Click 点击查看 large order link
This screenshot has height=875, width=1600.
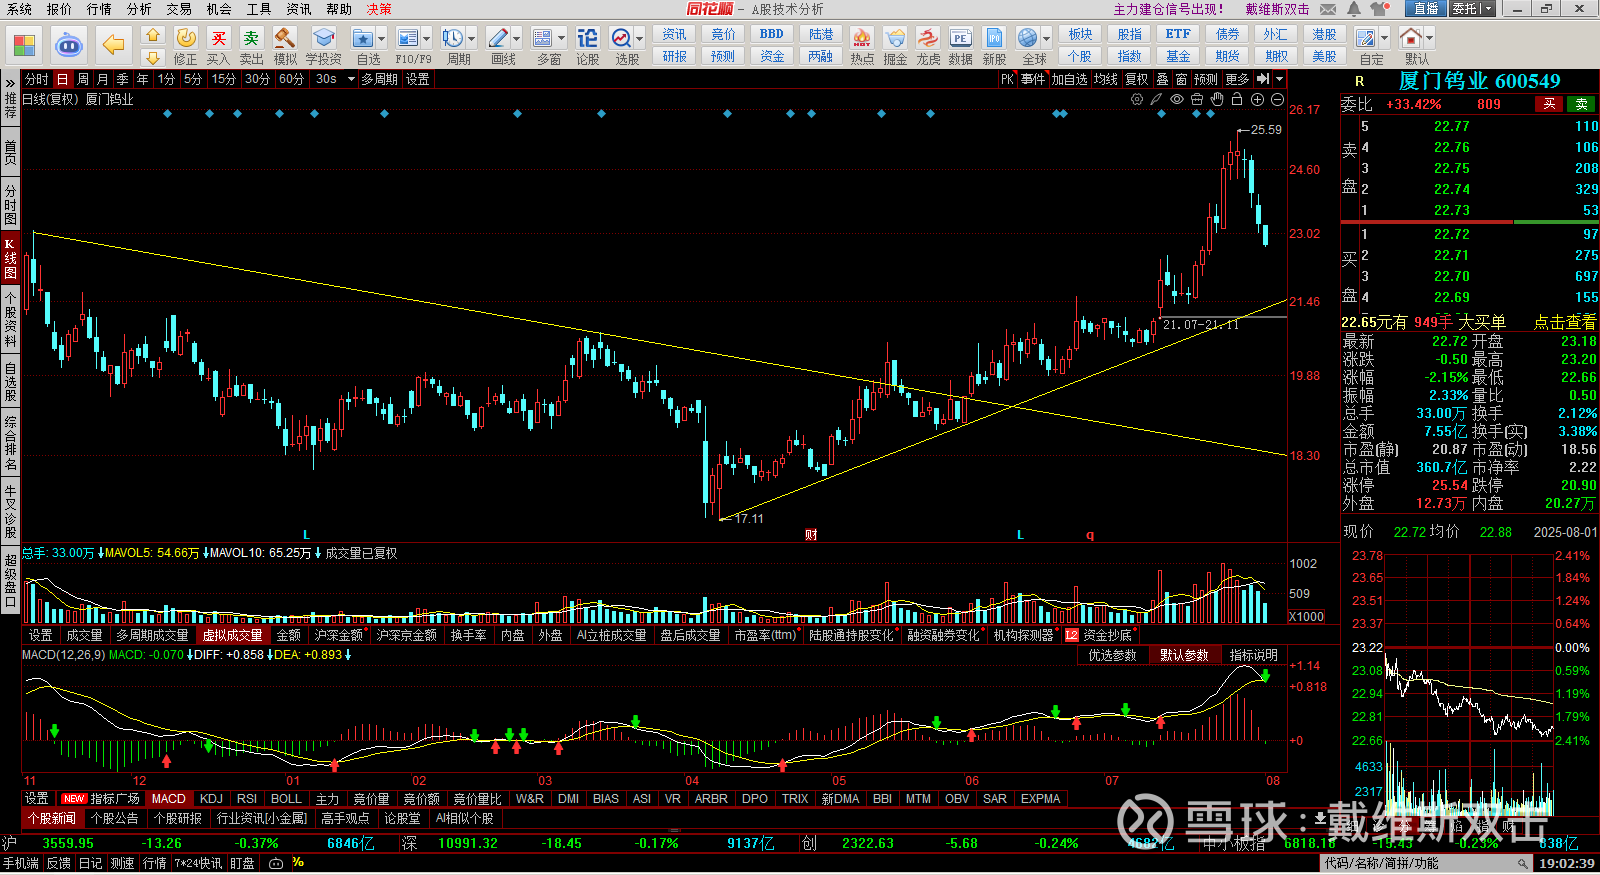pos(1565,322)
